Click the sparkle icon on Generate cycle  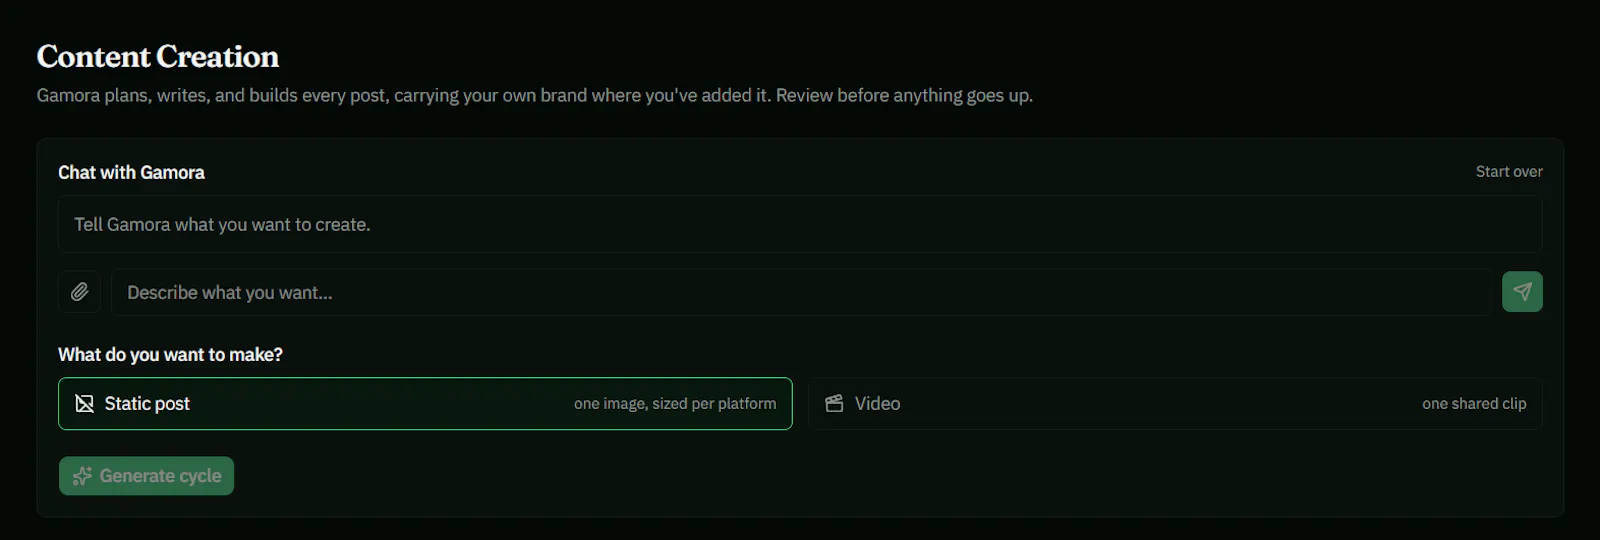pos(82,476)
